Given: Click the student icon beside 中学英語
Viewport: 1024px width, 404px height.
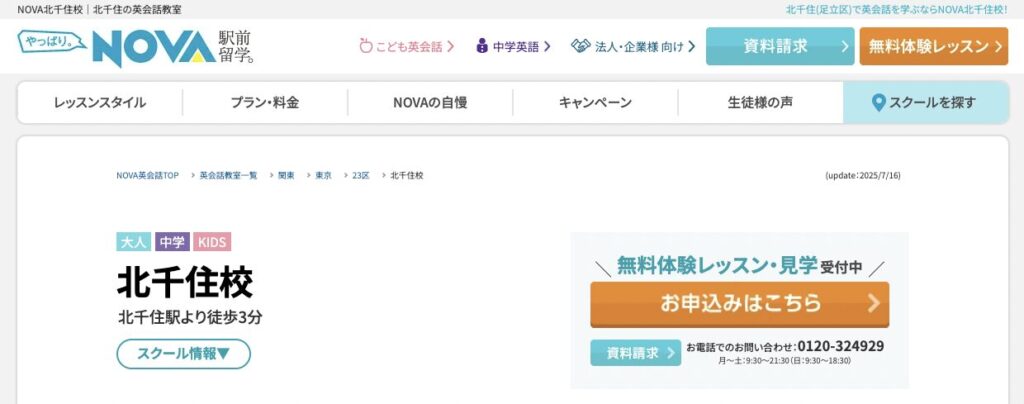Looking at the screenshot, I should (482, 46).
